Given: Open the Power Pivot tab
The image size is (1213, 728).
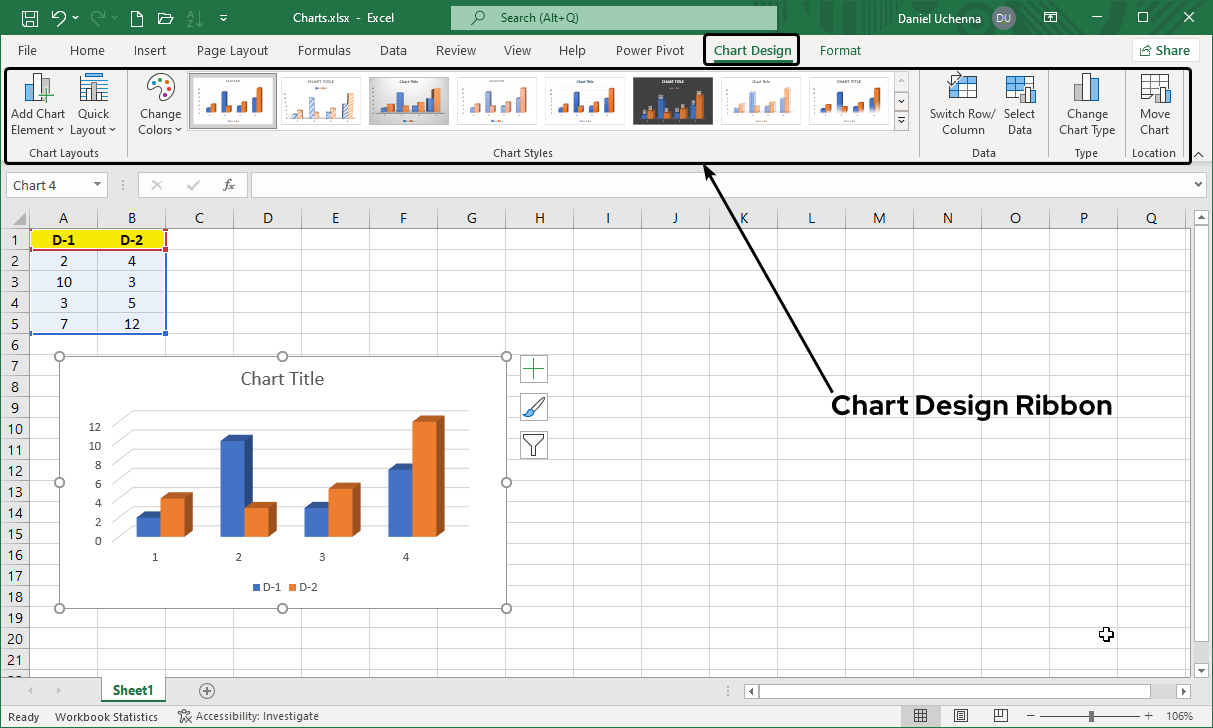Looking at the screenshot, I should (649, 50).
